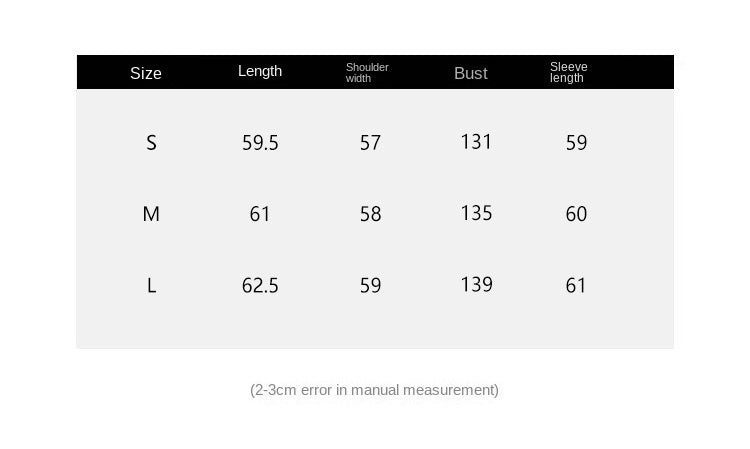Click shoulder width value 57
The width and height of the screenshot is (750, 449).
pyautogui.click(x=370, y=143)
